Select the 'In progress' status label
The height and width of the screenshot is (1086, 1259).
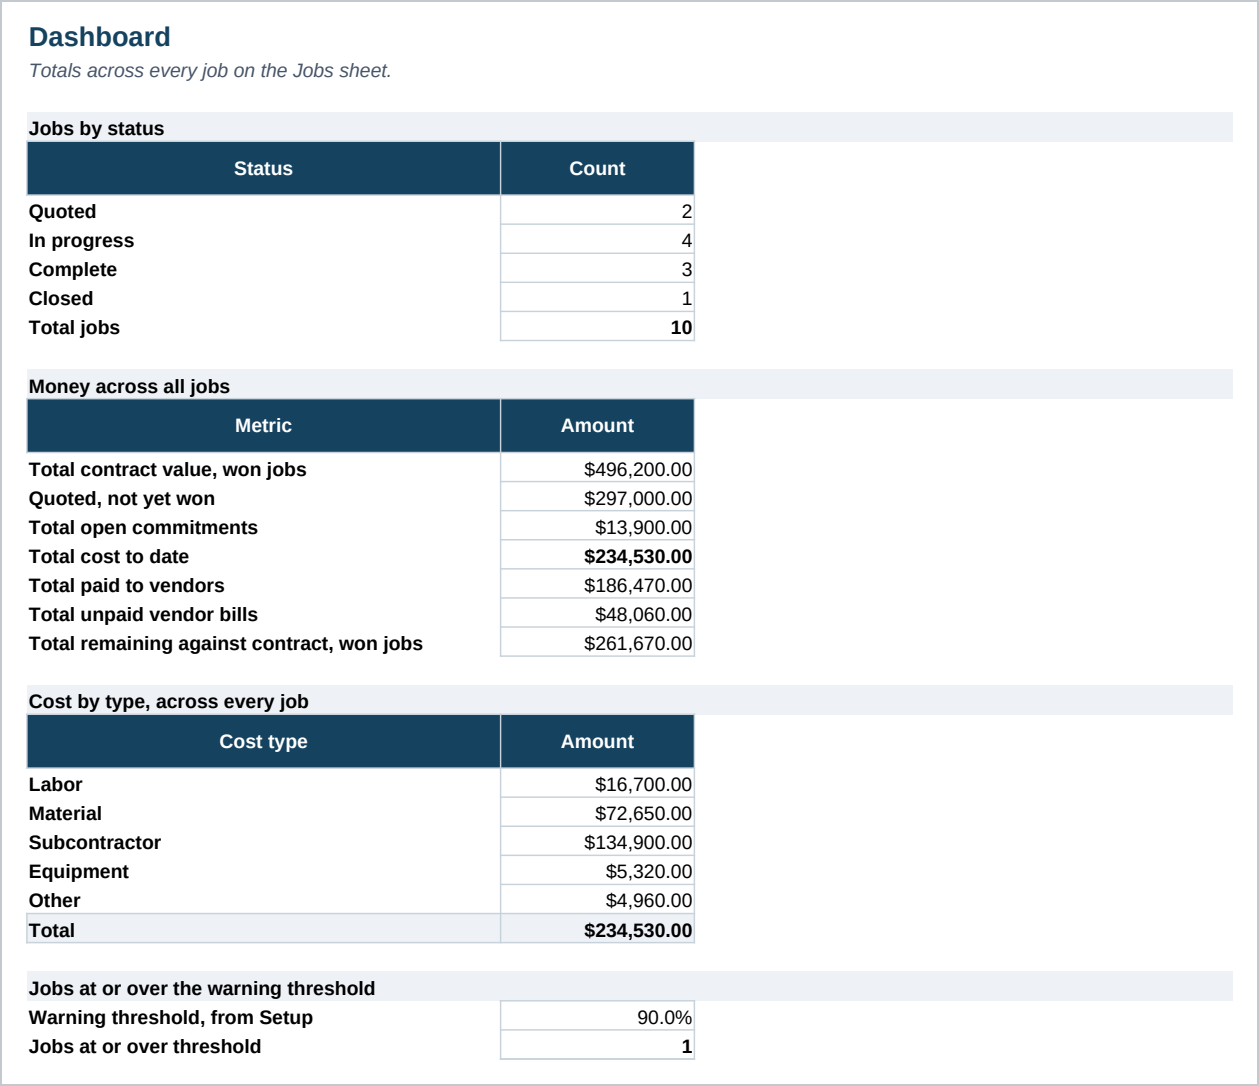coord(81,240)
